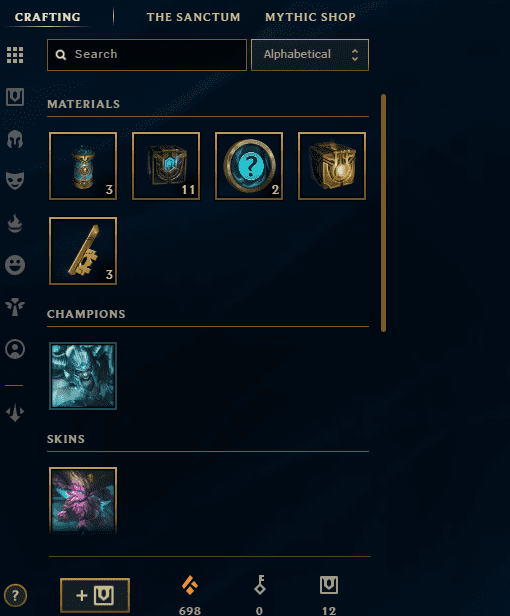This screenshot has width=510, height=616.
Task: Click the loot list vertical scrollbar
Action: click(383, 213)
